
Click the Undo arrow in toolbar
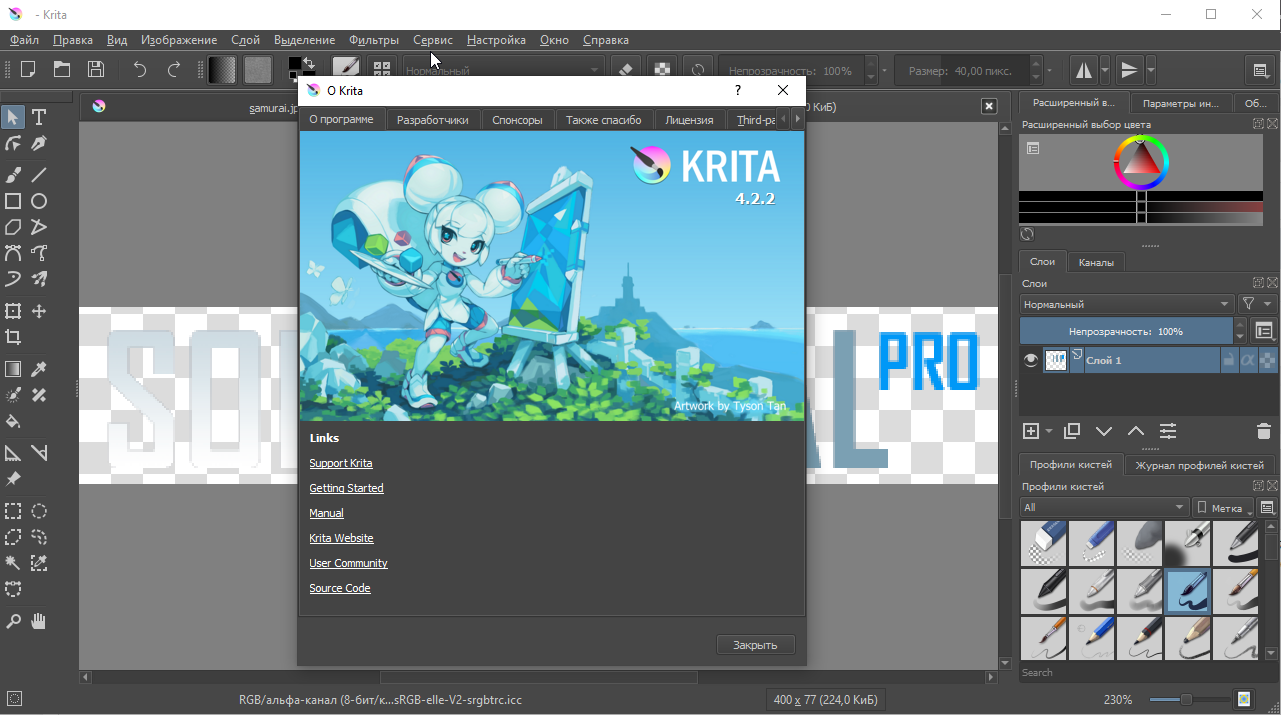pos(140,69)
